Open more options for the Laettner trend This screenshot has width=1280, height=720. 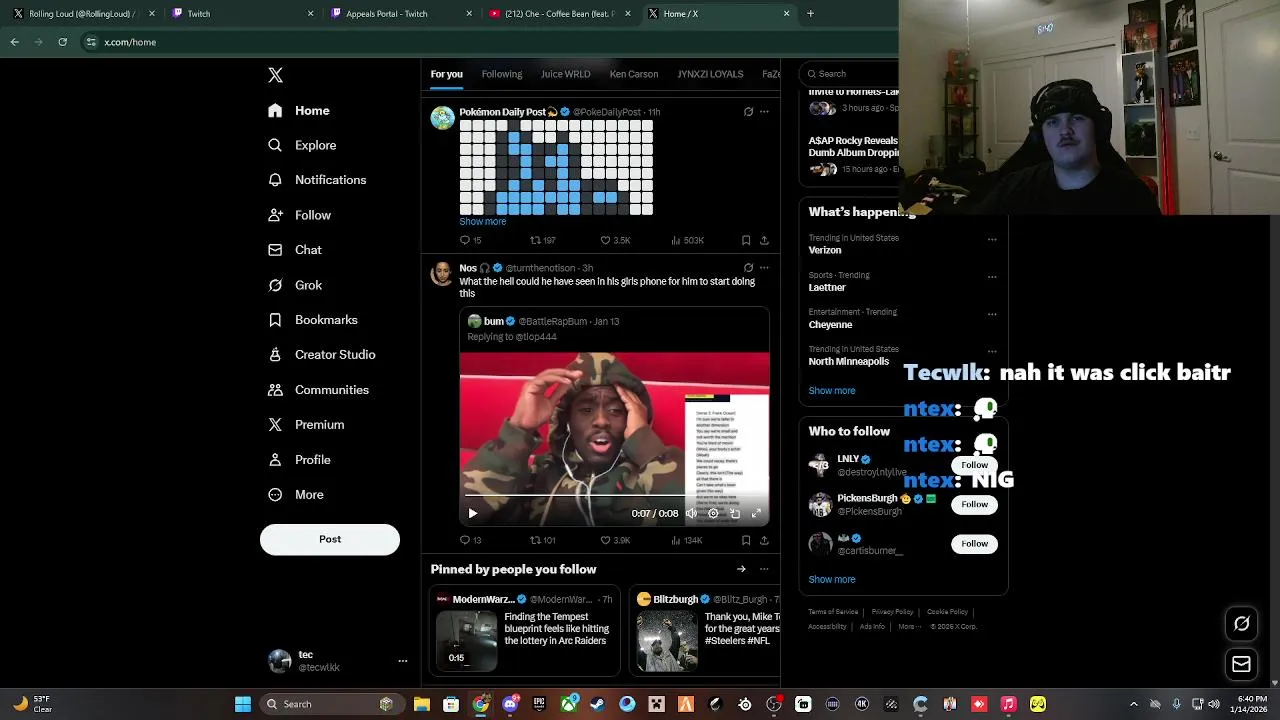pos(992,276)
